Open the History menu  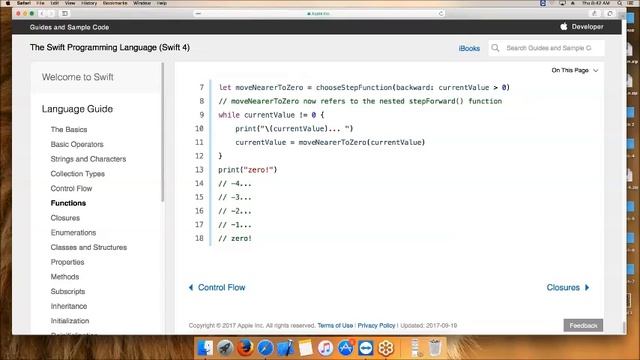[x=89, y=3]
